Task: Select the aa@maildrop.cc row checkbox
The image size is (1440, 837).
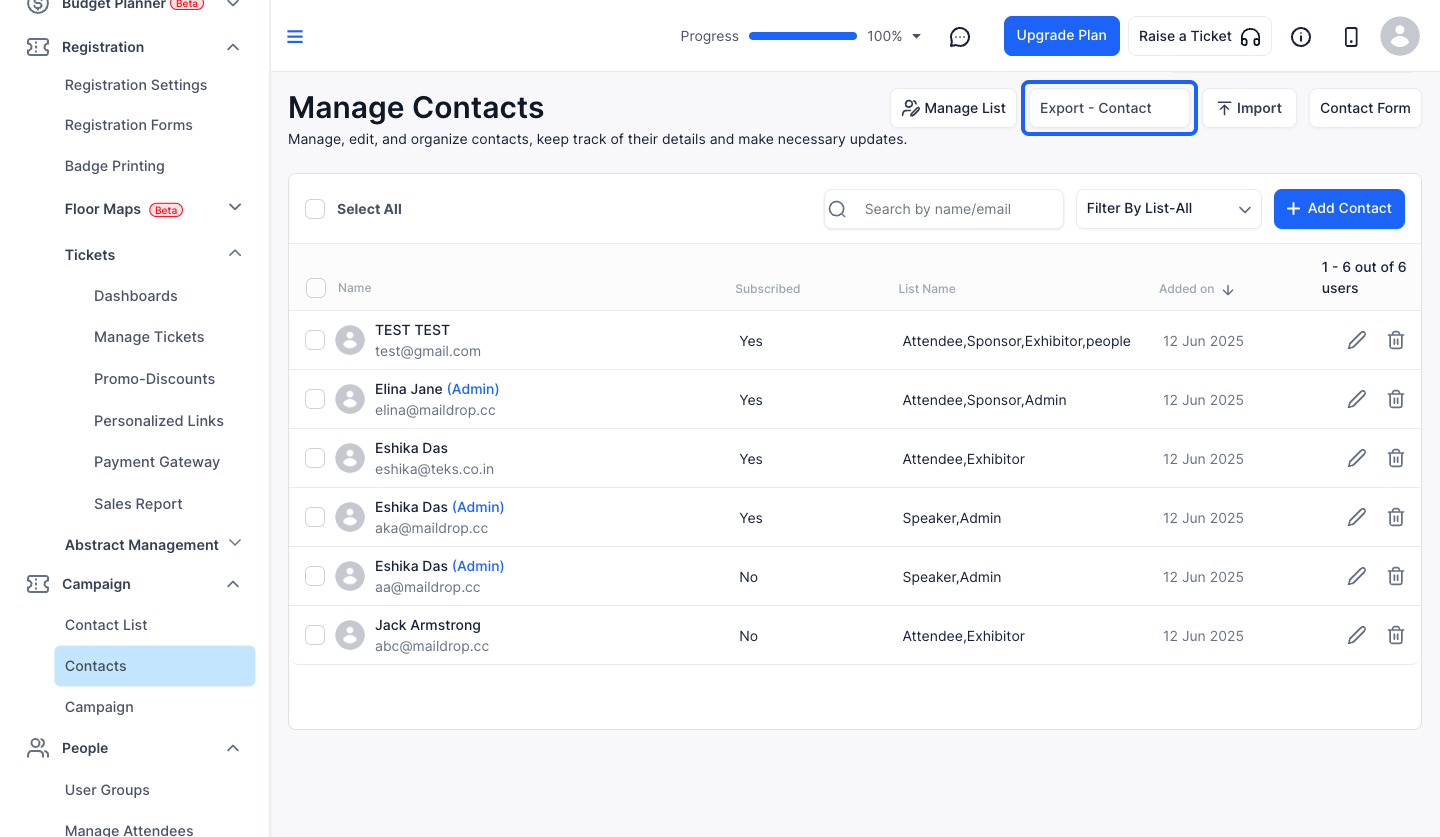Action: [x=315, y=576]
